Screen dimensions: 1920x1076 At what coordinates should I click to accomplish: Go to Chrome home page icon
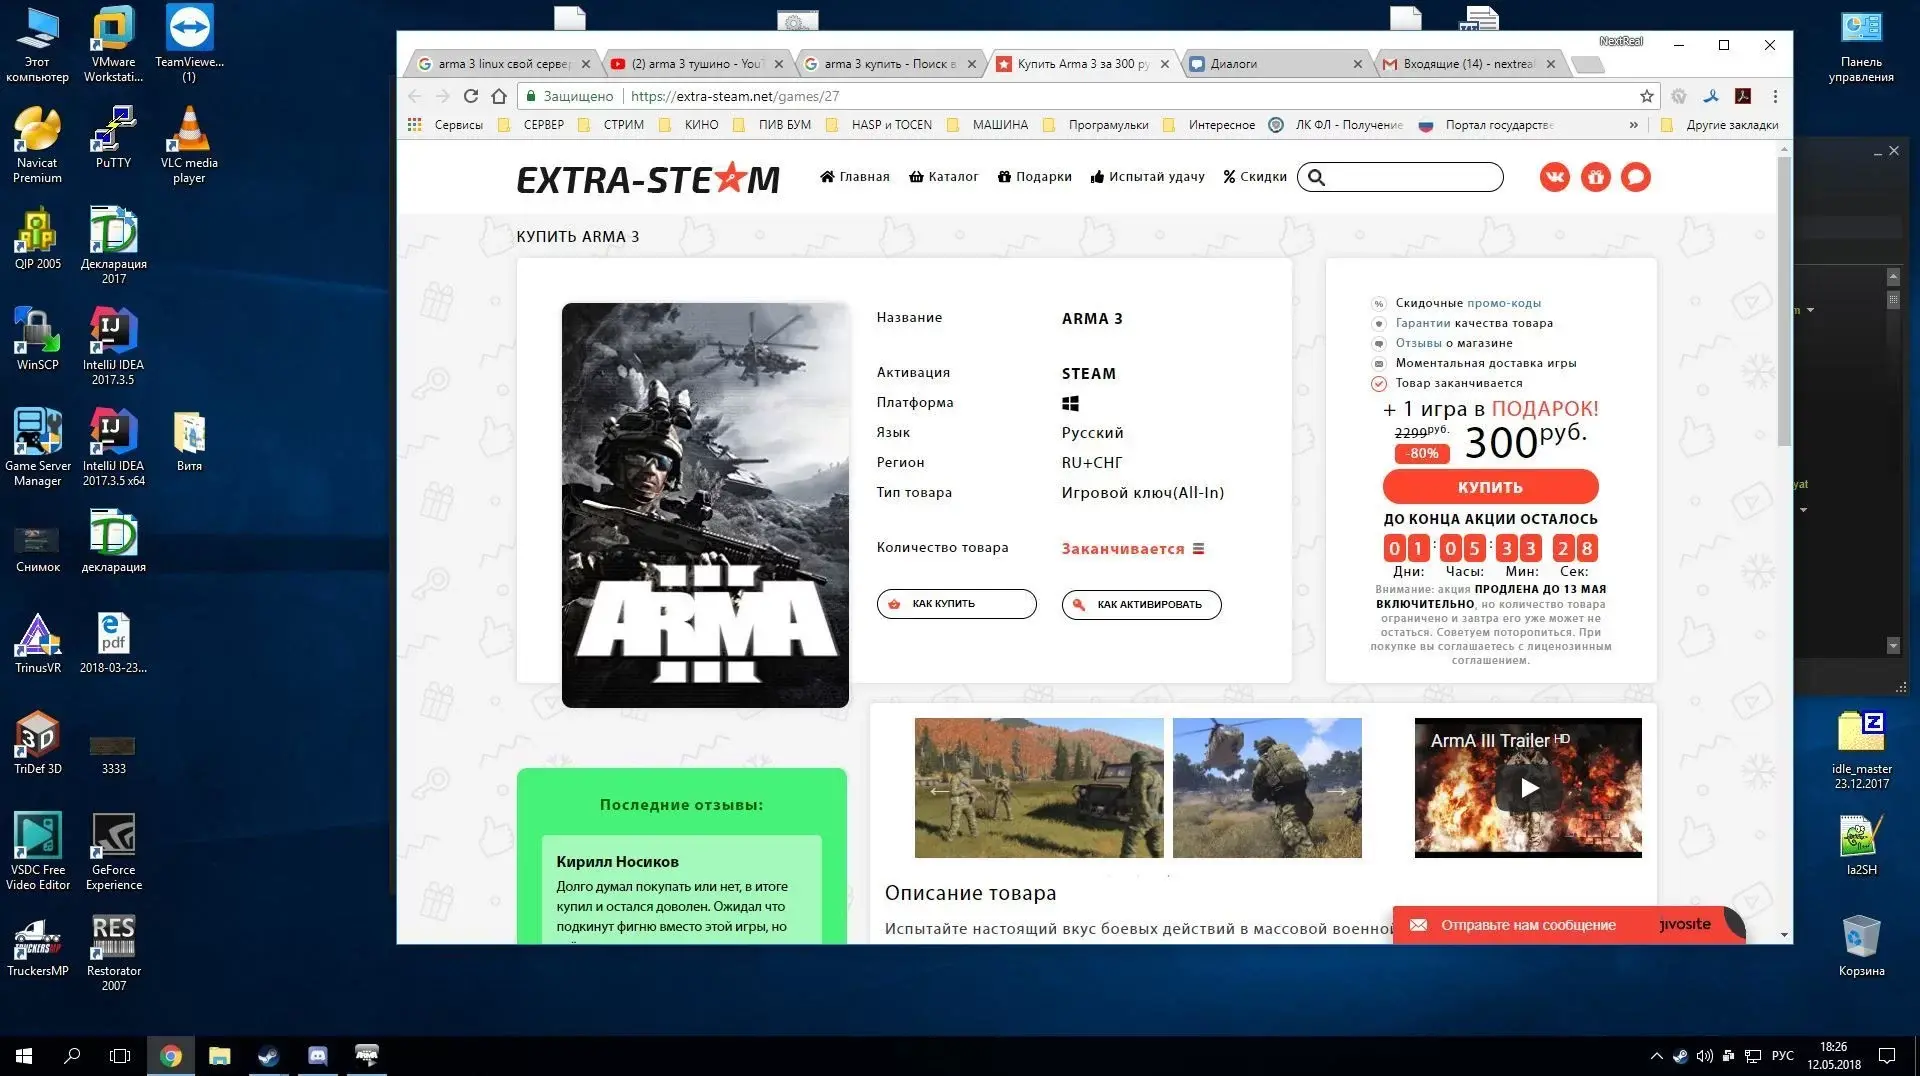pos(499,96)
